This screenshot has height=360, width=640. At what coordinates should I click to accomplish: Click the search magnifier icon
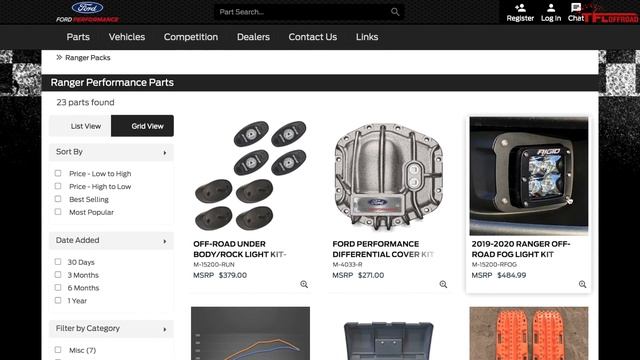tap(395, 12)
